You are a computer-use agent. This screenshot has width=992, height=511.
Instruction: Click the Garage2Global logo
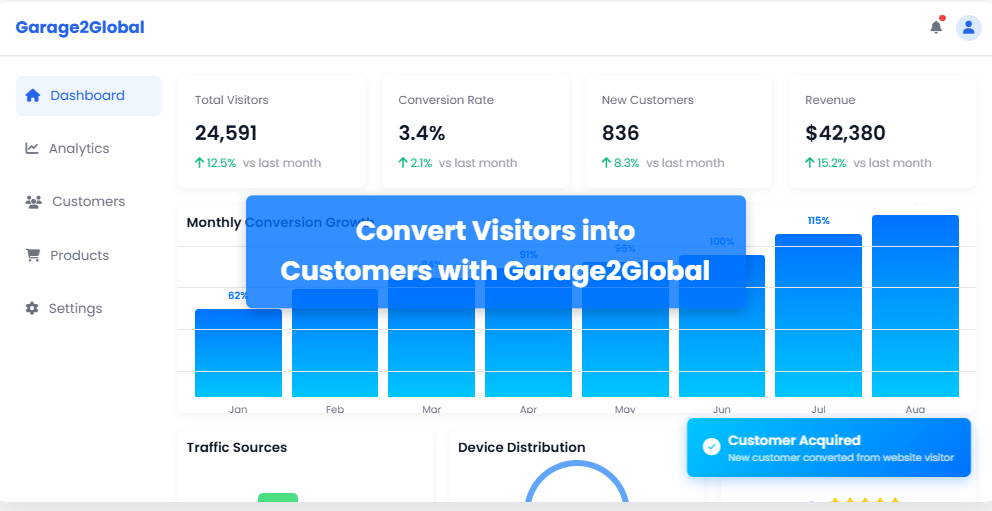[x=80, y=28]
